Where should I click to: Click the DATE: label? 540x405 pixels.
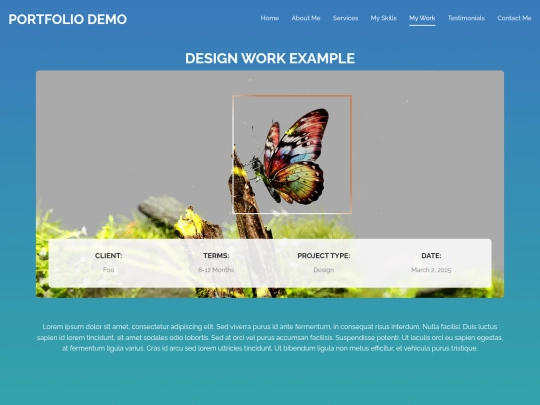tap(431, 256)
